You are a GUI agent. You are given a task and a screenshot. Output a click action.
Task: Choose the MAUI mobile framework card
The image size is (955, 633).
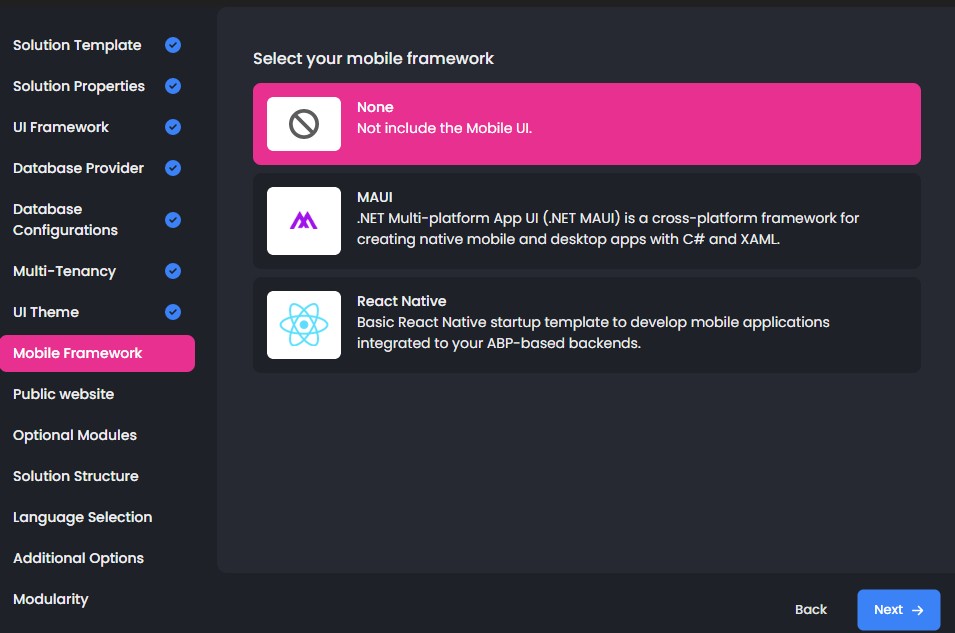pos(587,221)
